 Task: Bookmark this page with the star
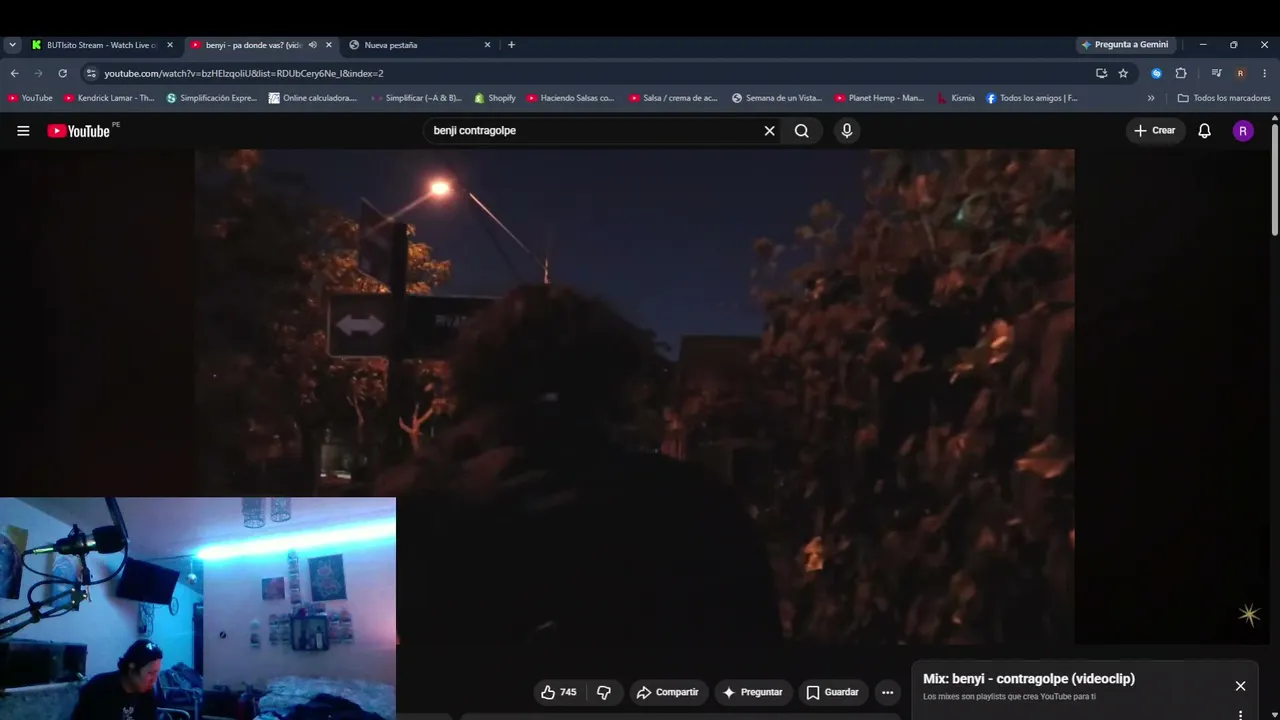[x=1123, y=73]
